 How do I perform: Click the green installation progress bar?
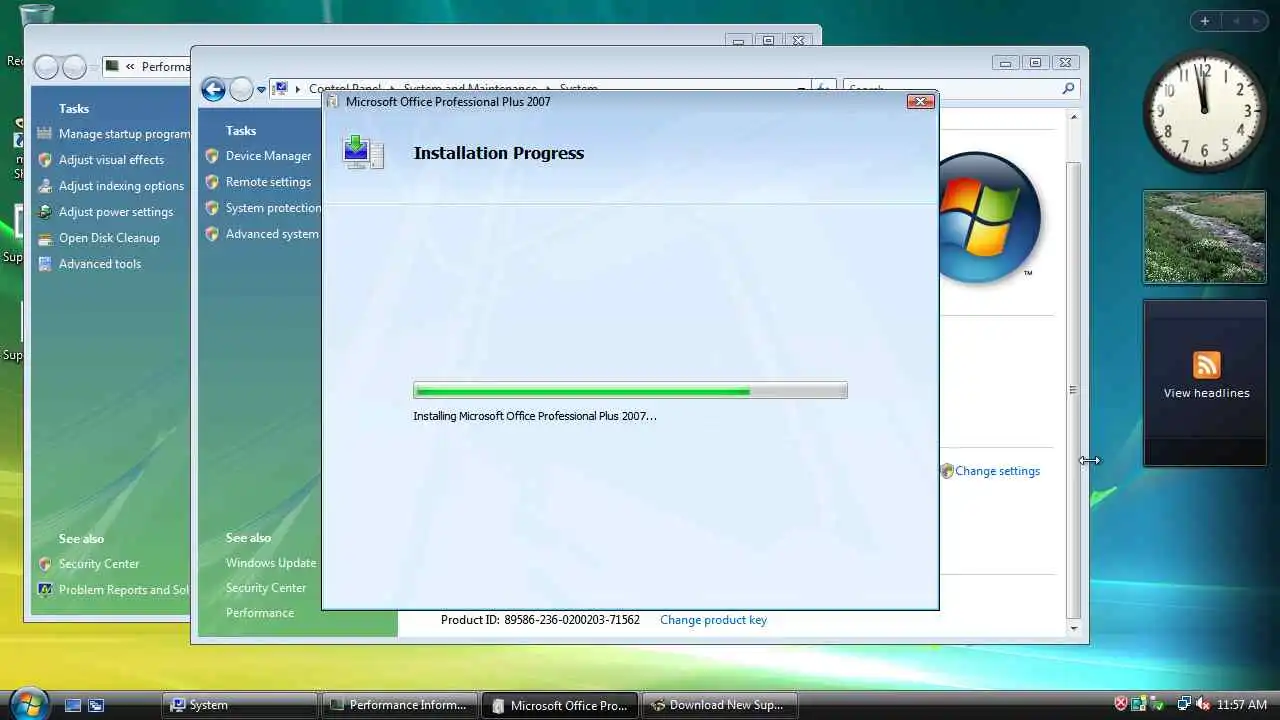pyautogui.click(x=630, y=391)
